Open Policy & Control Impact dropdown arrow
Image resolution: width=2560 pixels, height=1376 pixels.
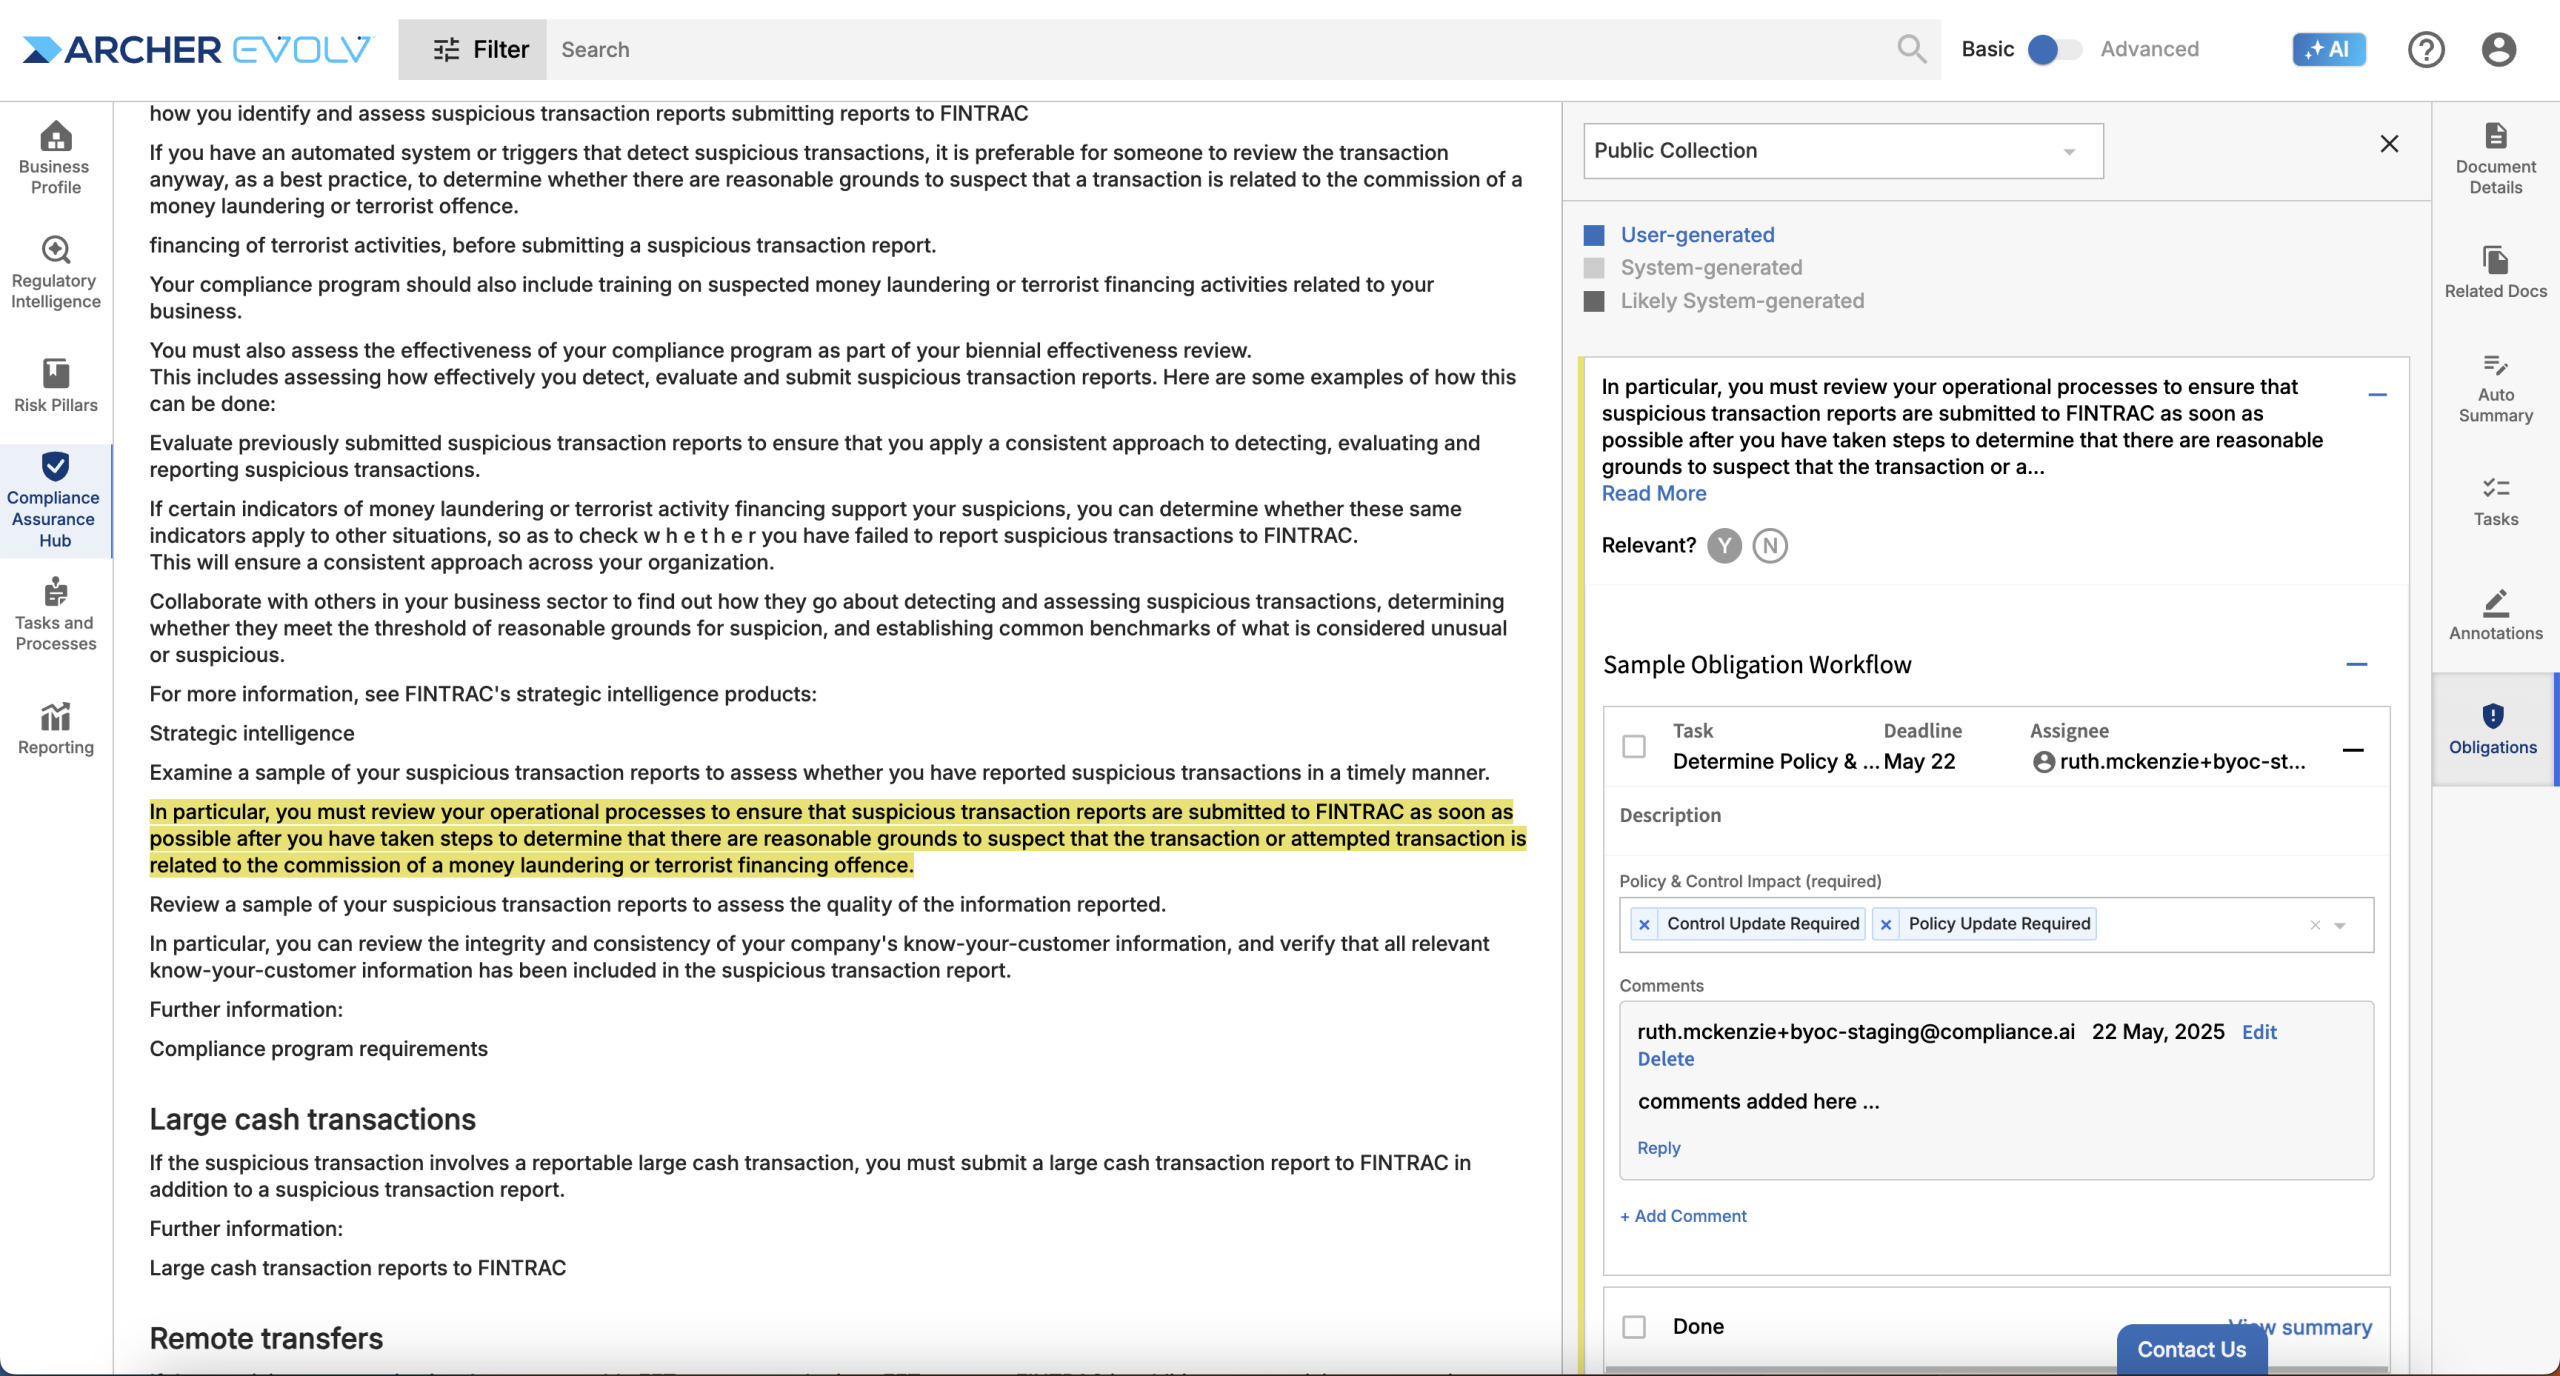click(2340, 925)
